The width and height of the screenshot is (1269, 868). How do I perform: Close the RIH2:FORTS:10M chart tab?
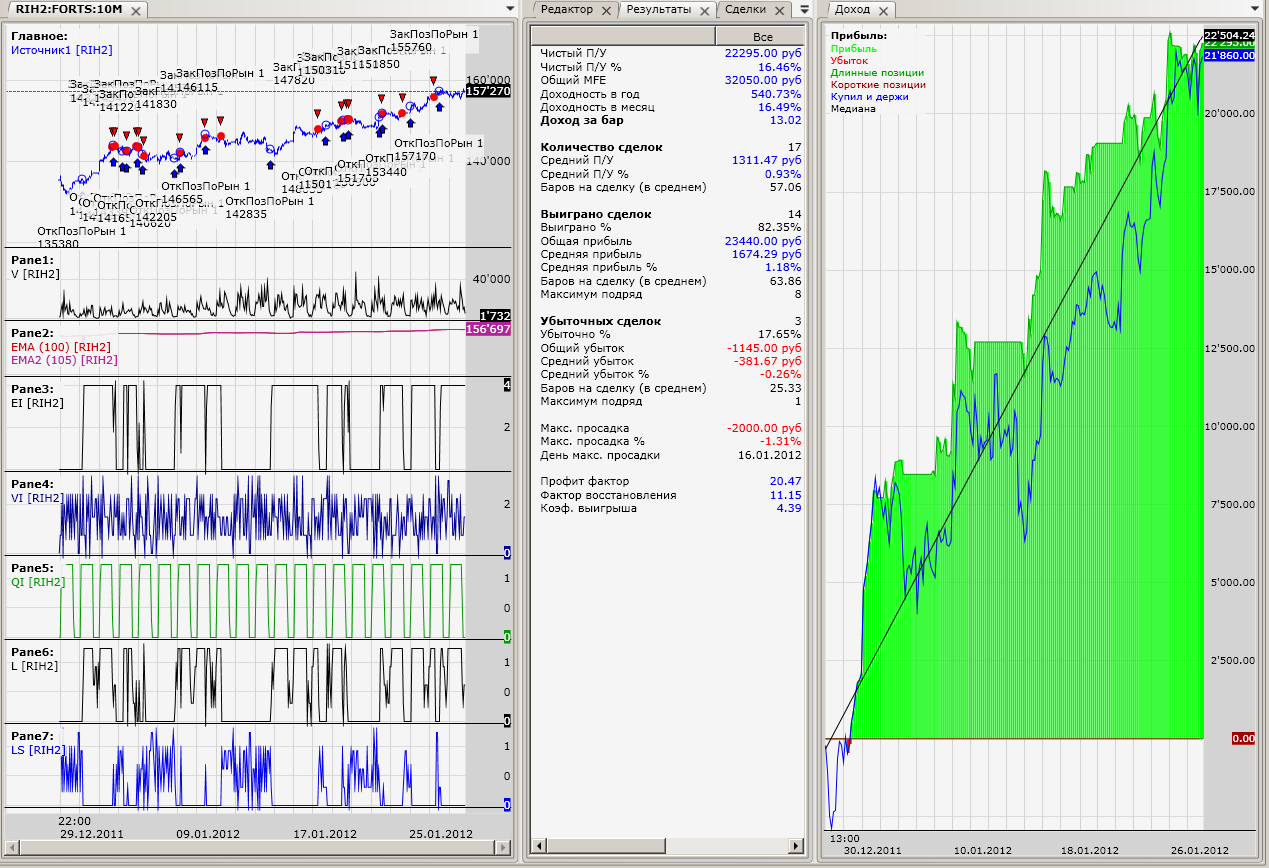[x=136, y=10]
